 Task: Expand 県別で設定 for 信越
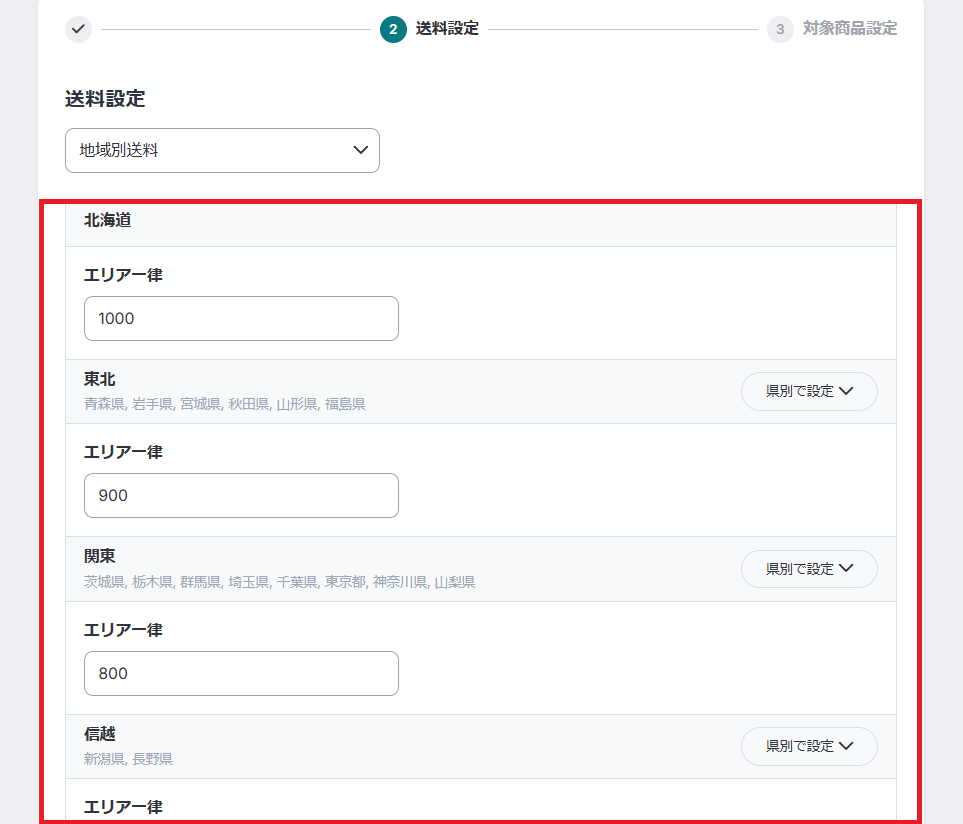pyautogui.click(x=808, y=746)
